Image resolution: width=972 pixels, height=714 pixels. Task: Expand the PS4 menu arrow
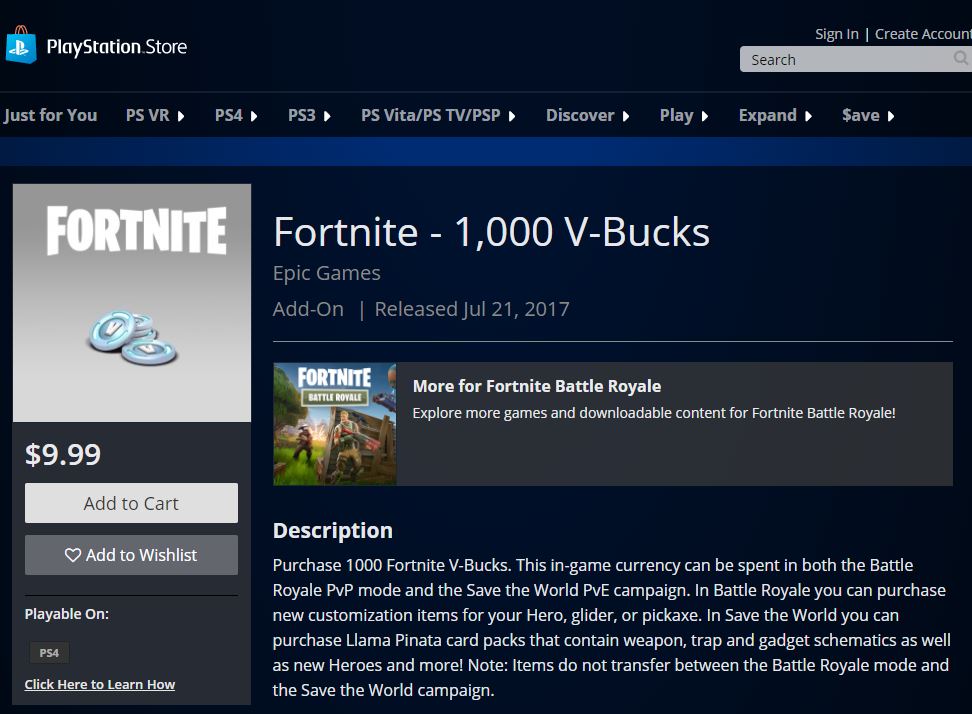(254, 116)
